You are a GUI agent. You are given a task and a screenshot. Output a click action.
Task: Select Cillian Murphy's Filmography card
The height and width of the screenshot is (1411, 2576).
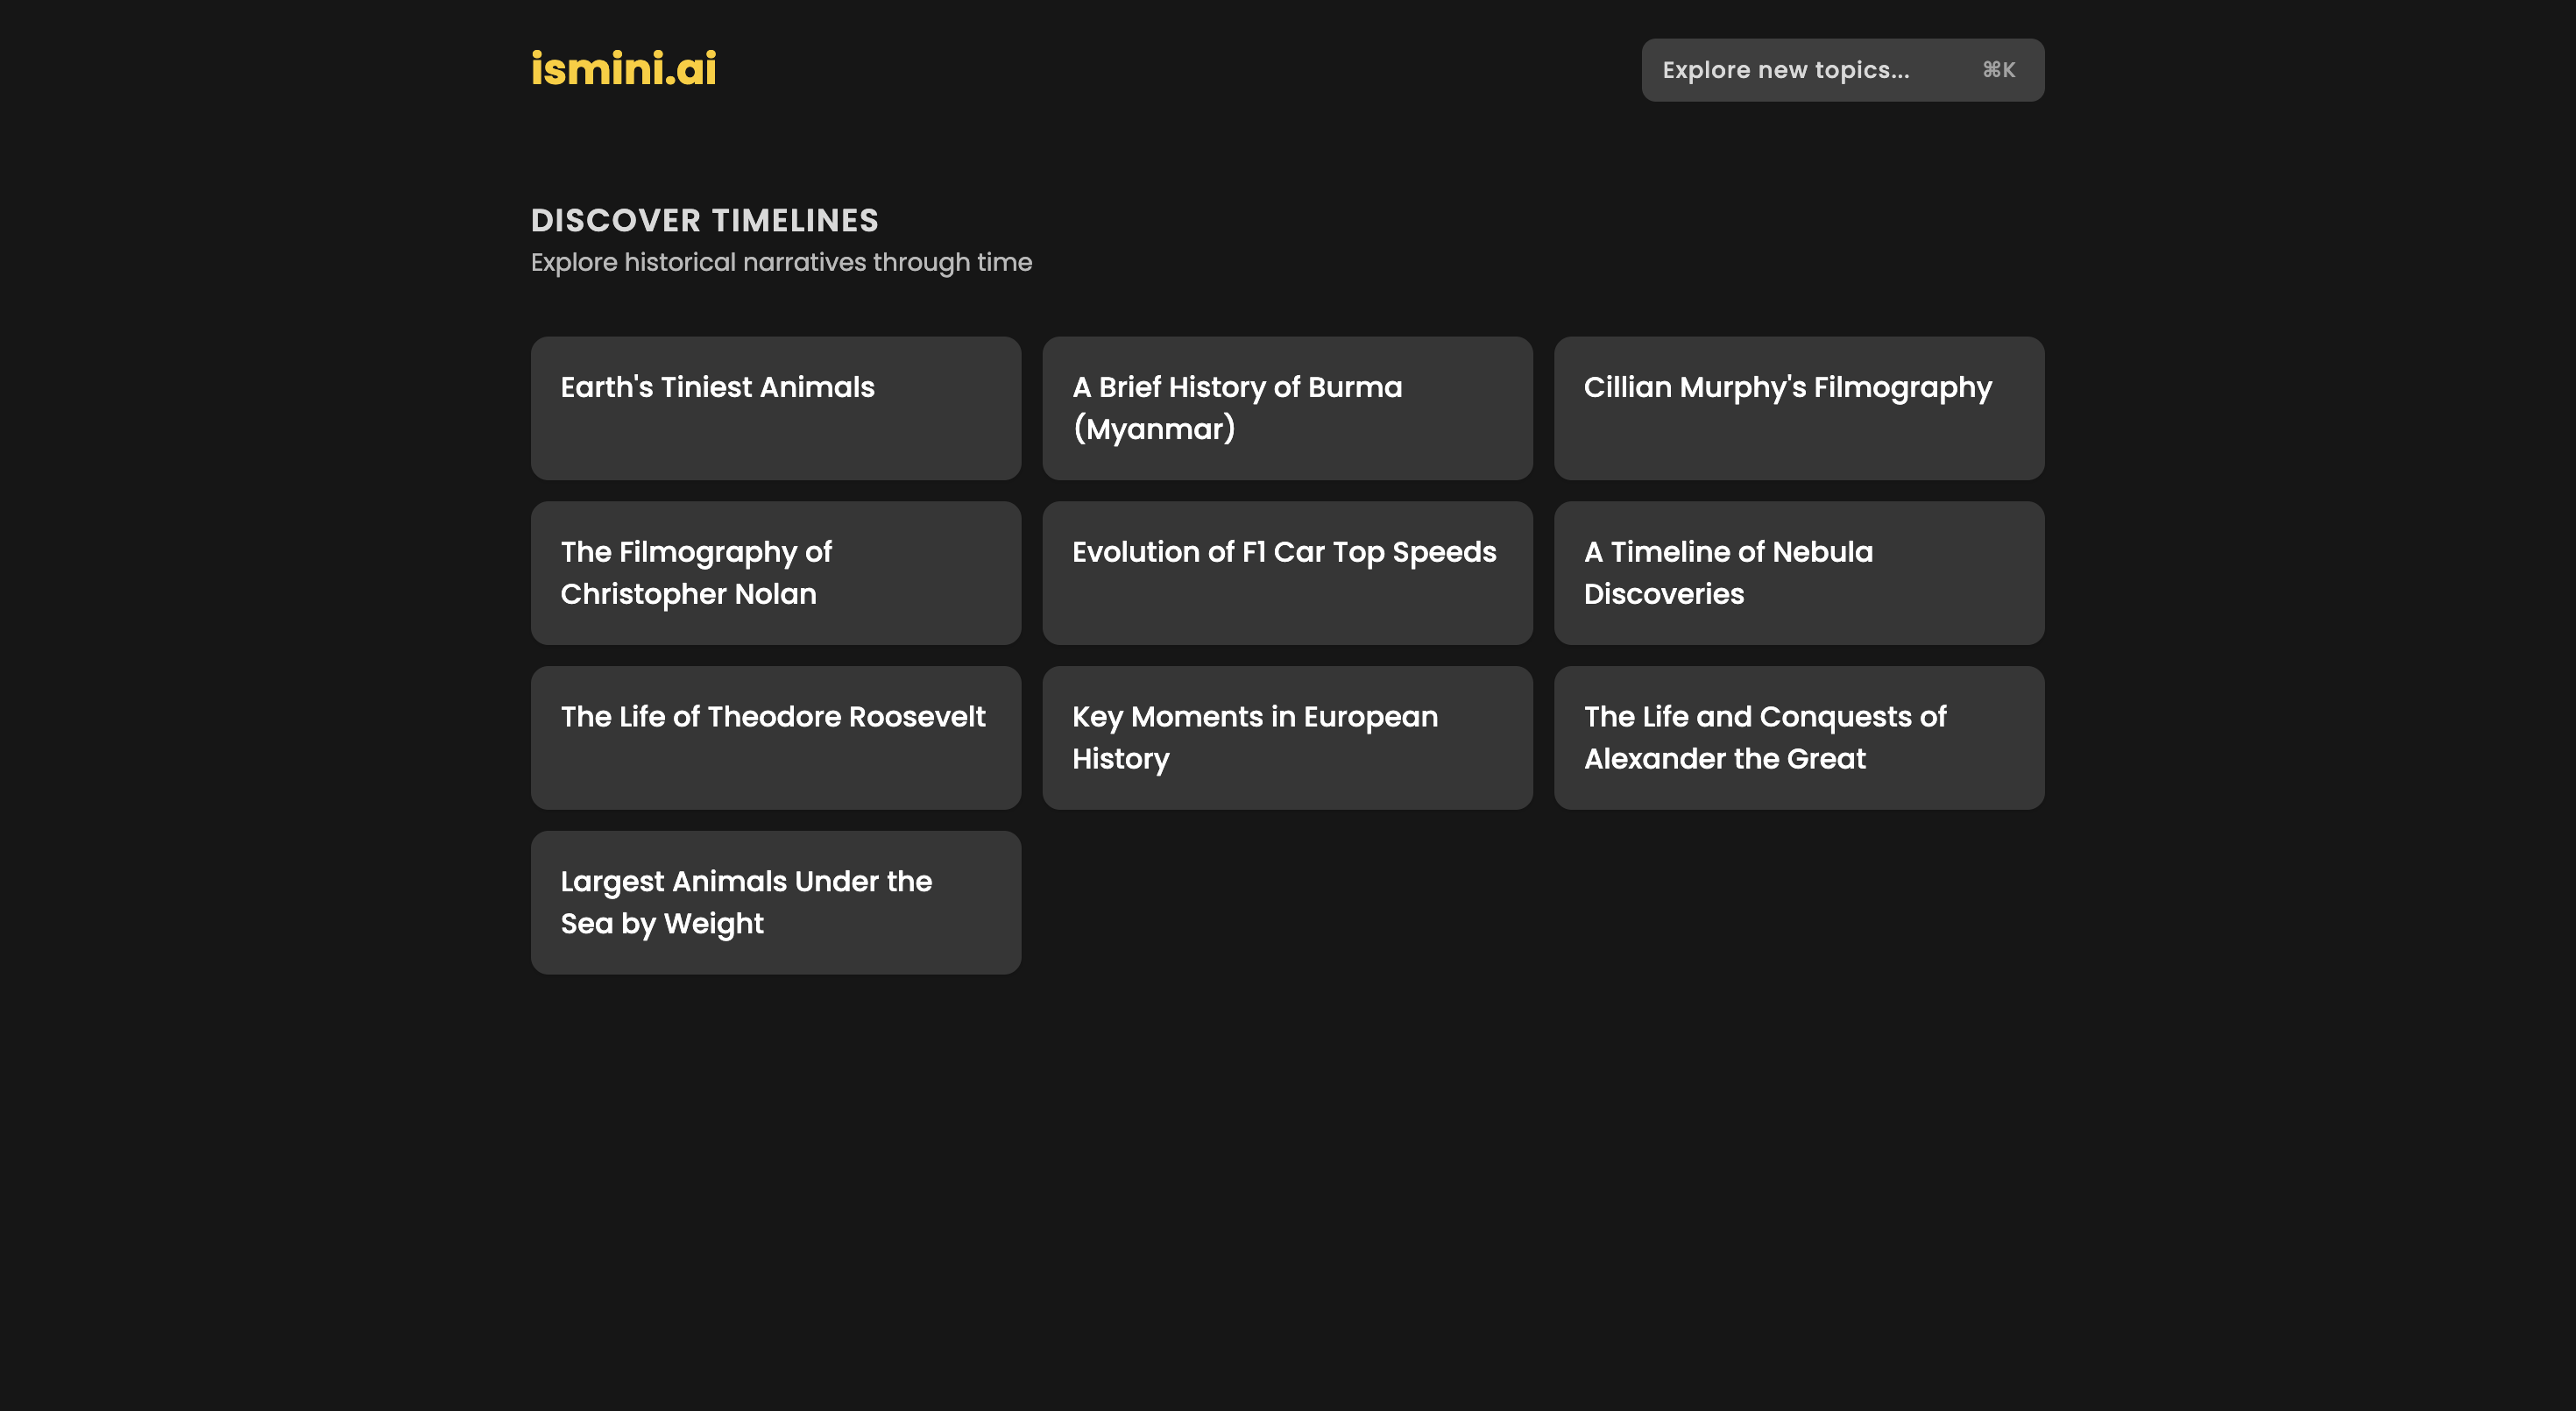point(1798,408)
